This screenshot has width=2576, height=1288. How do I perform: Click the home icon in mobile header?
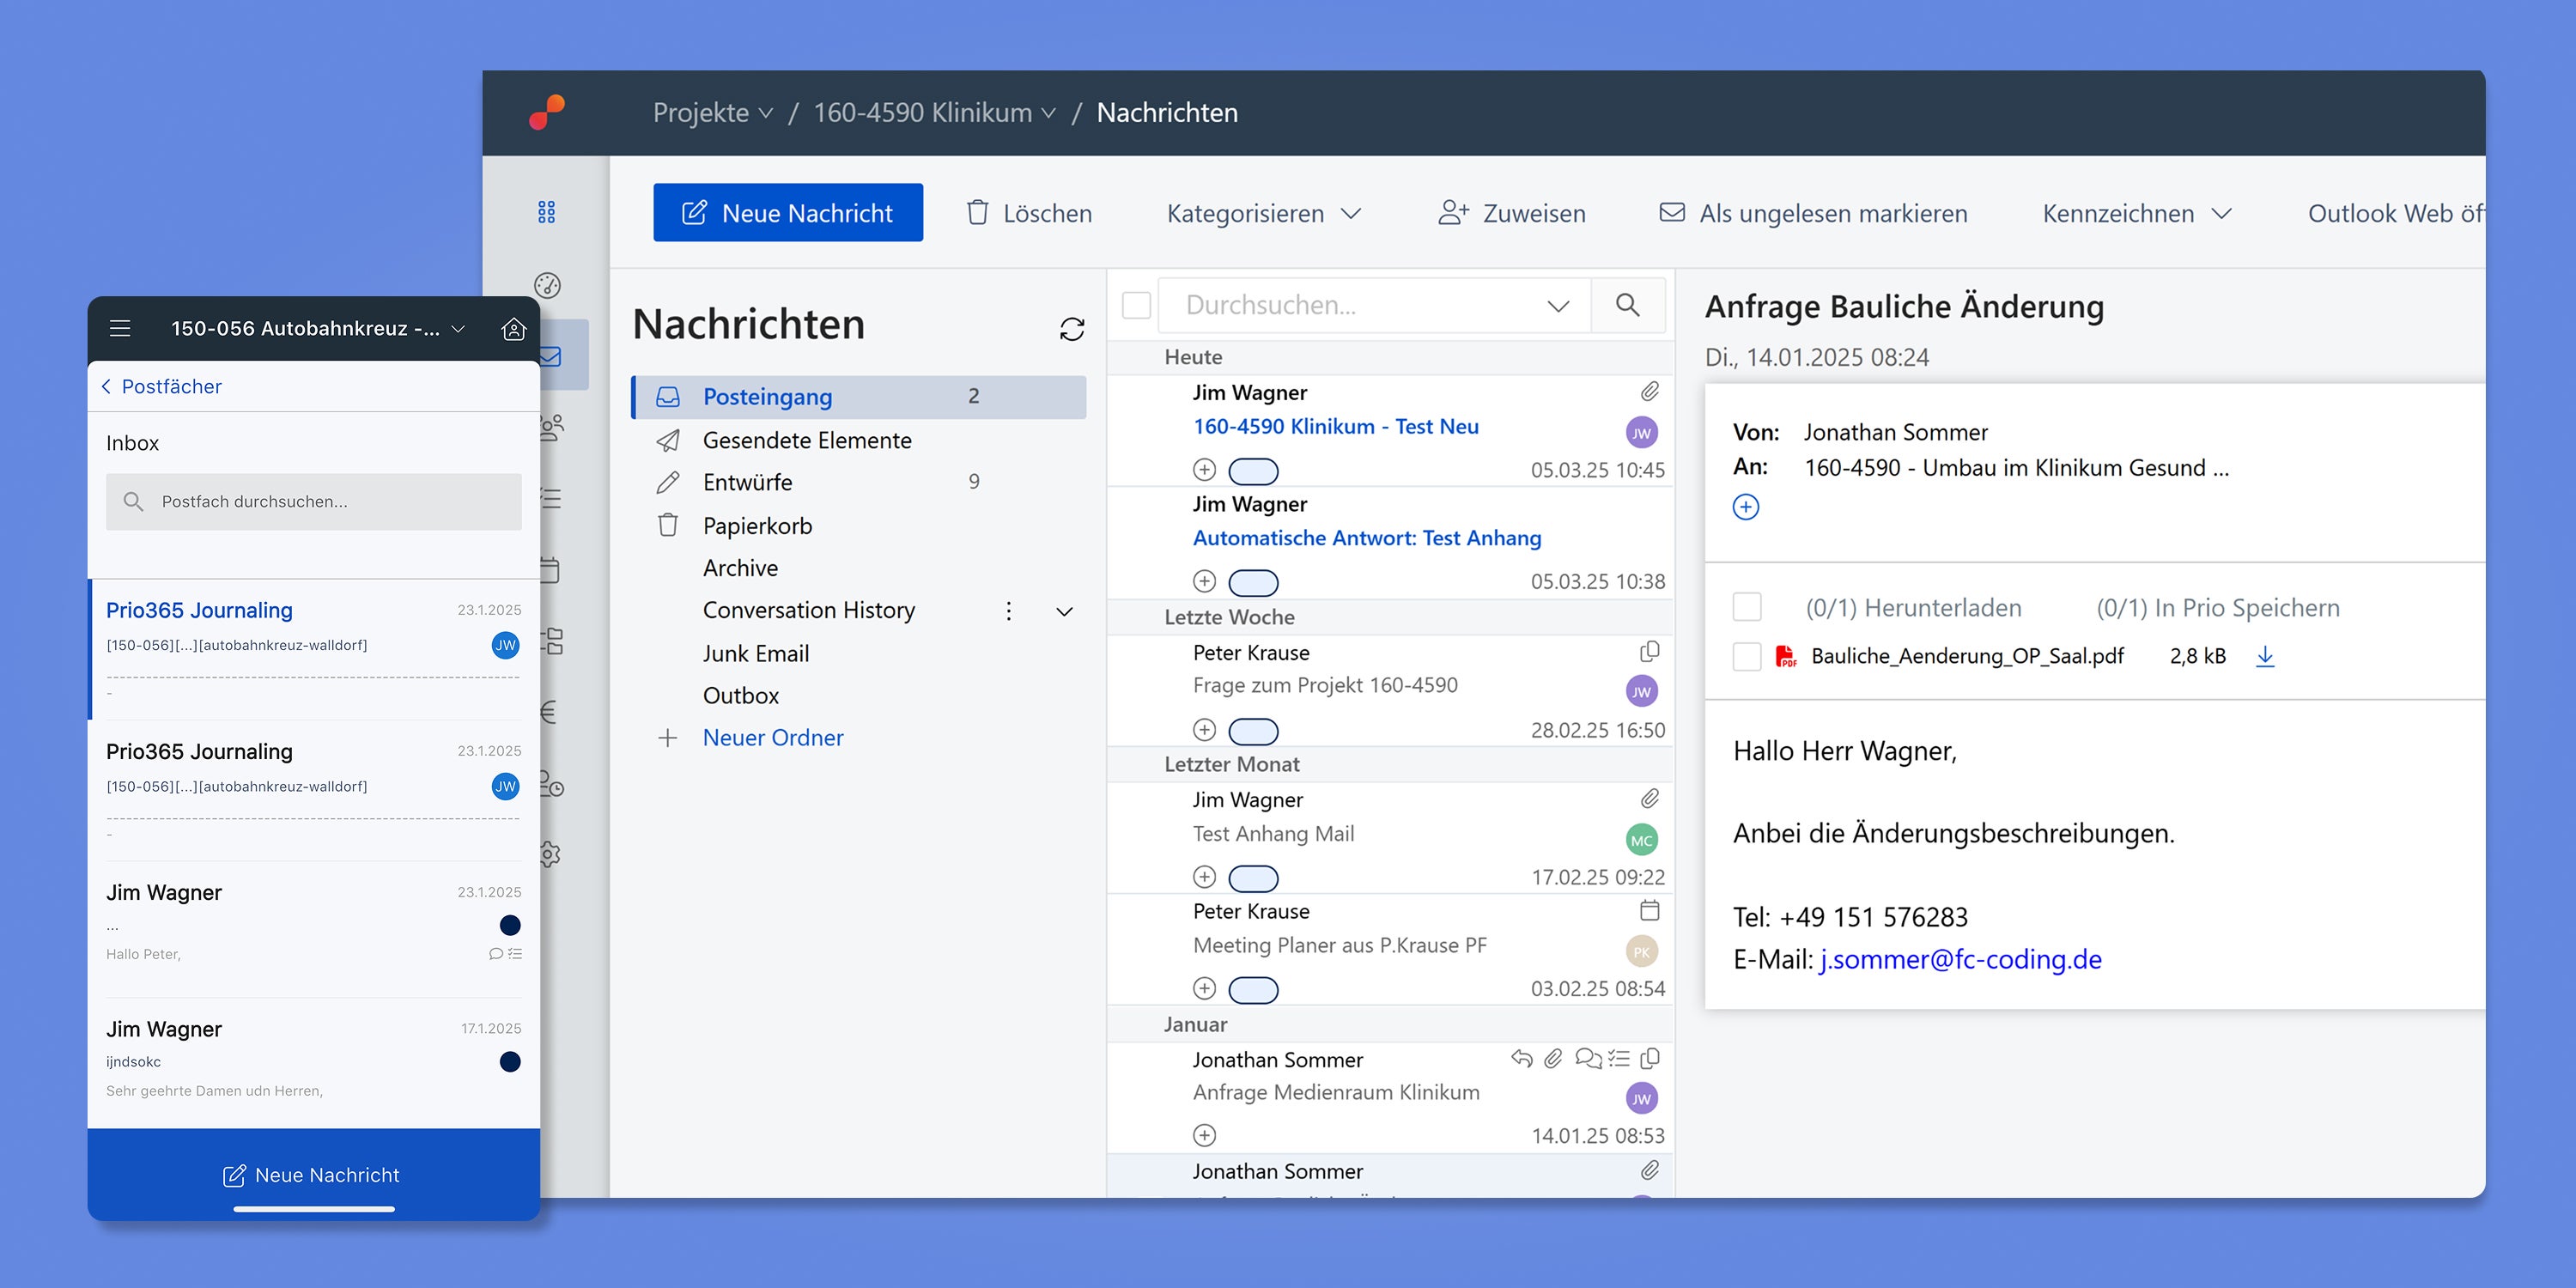click(513, 328)
